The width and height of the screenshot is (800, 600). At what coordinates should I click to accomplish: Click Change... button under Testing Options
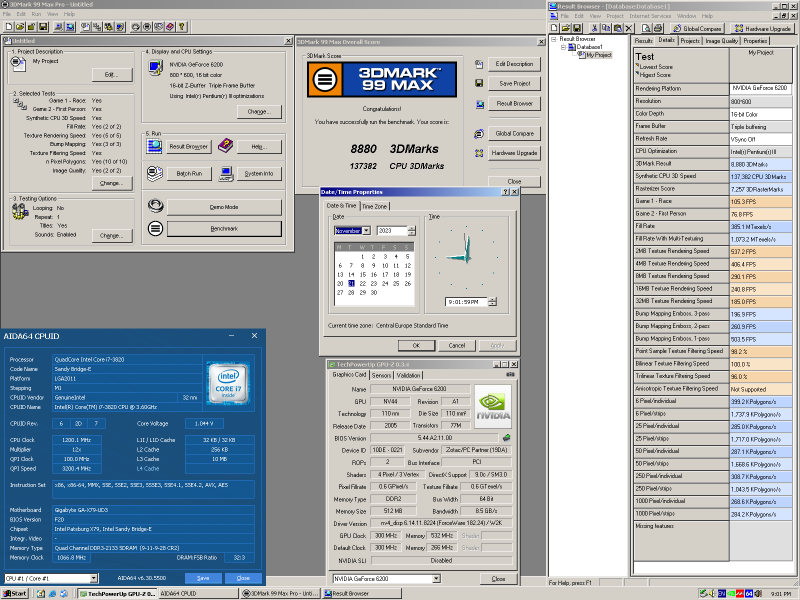(112, 235)
